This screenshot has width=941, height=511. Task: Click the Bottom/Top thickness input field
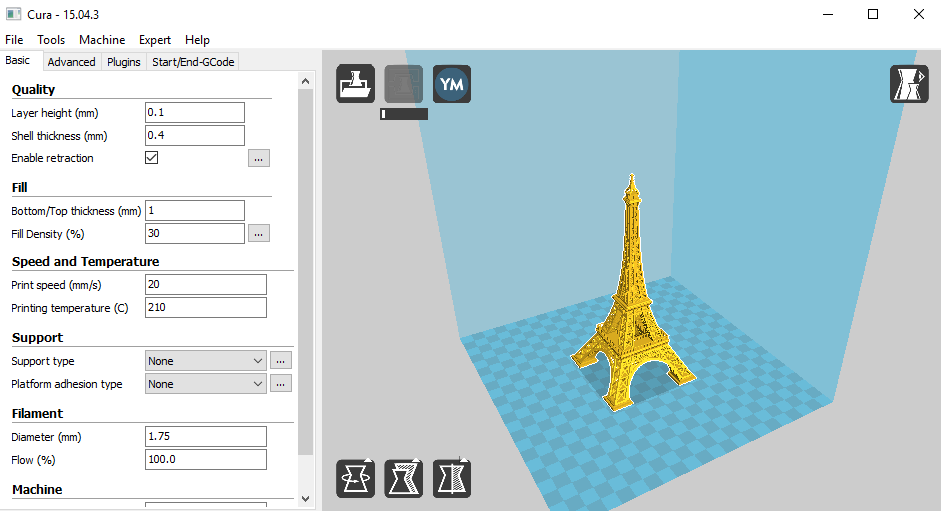tap(195, 210)
